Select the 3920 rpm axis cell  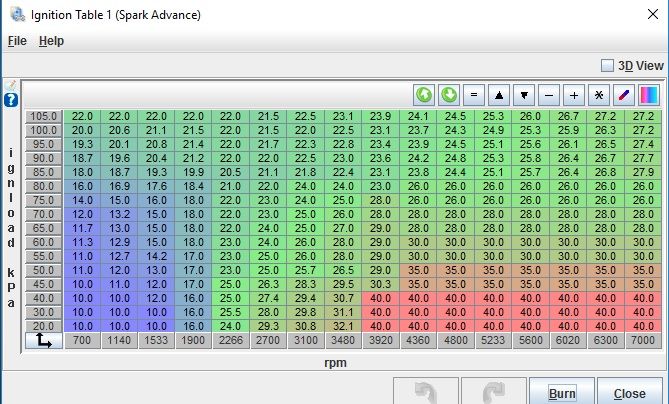[x=381, y=340]
